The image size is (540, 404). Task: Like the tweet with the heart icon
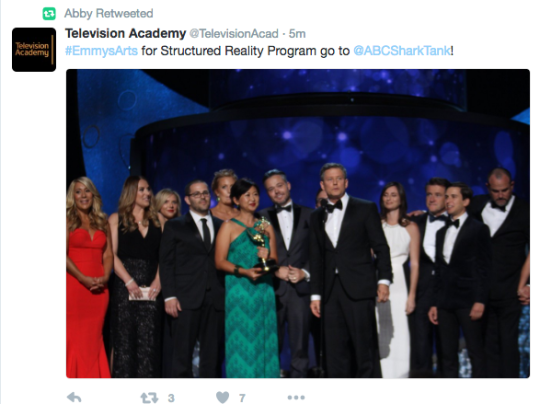click(222, 397)
